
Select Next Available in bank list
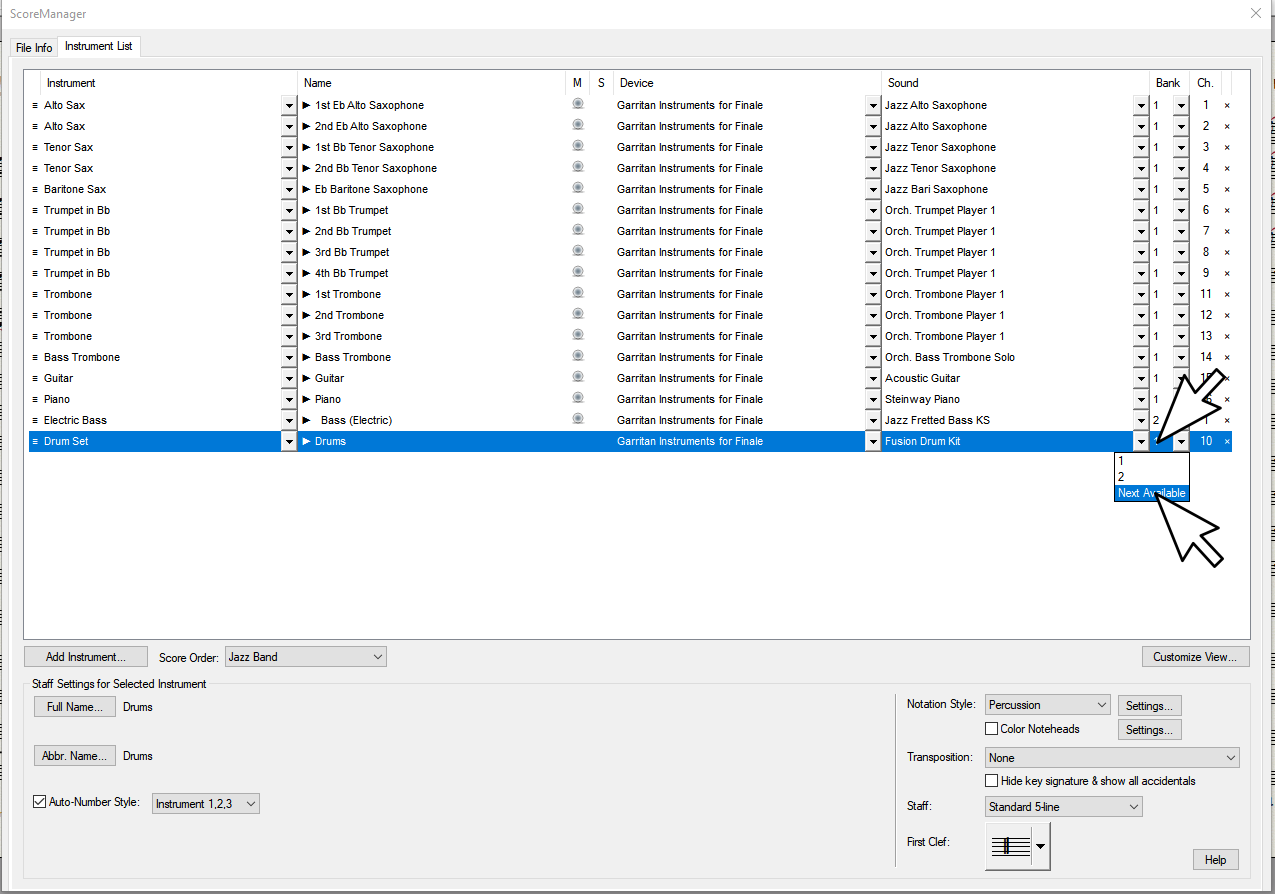[1151, 493]
